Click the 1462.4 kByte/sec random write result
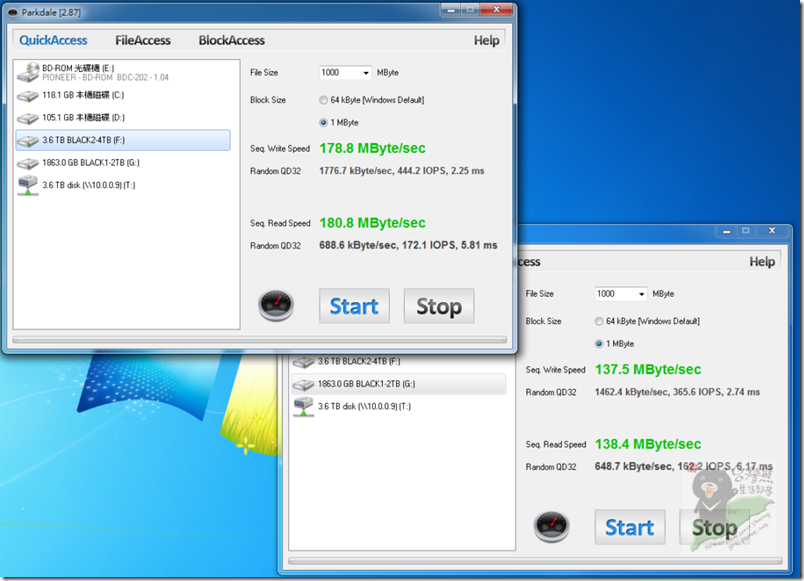The height and width of the screenshot is (581, 804). point(677,392)
